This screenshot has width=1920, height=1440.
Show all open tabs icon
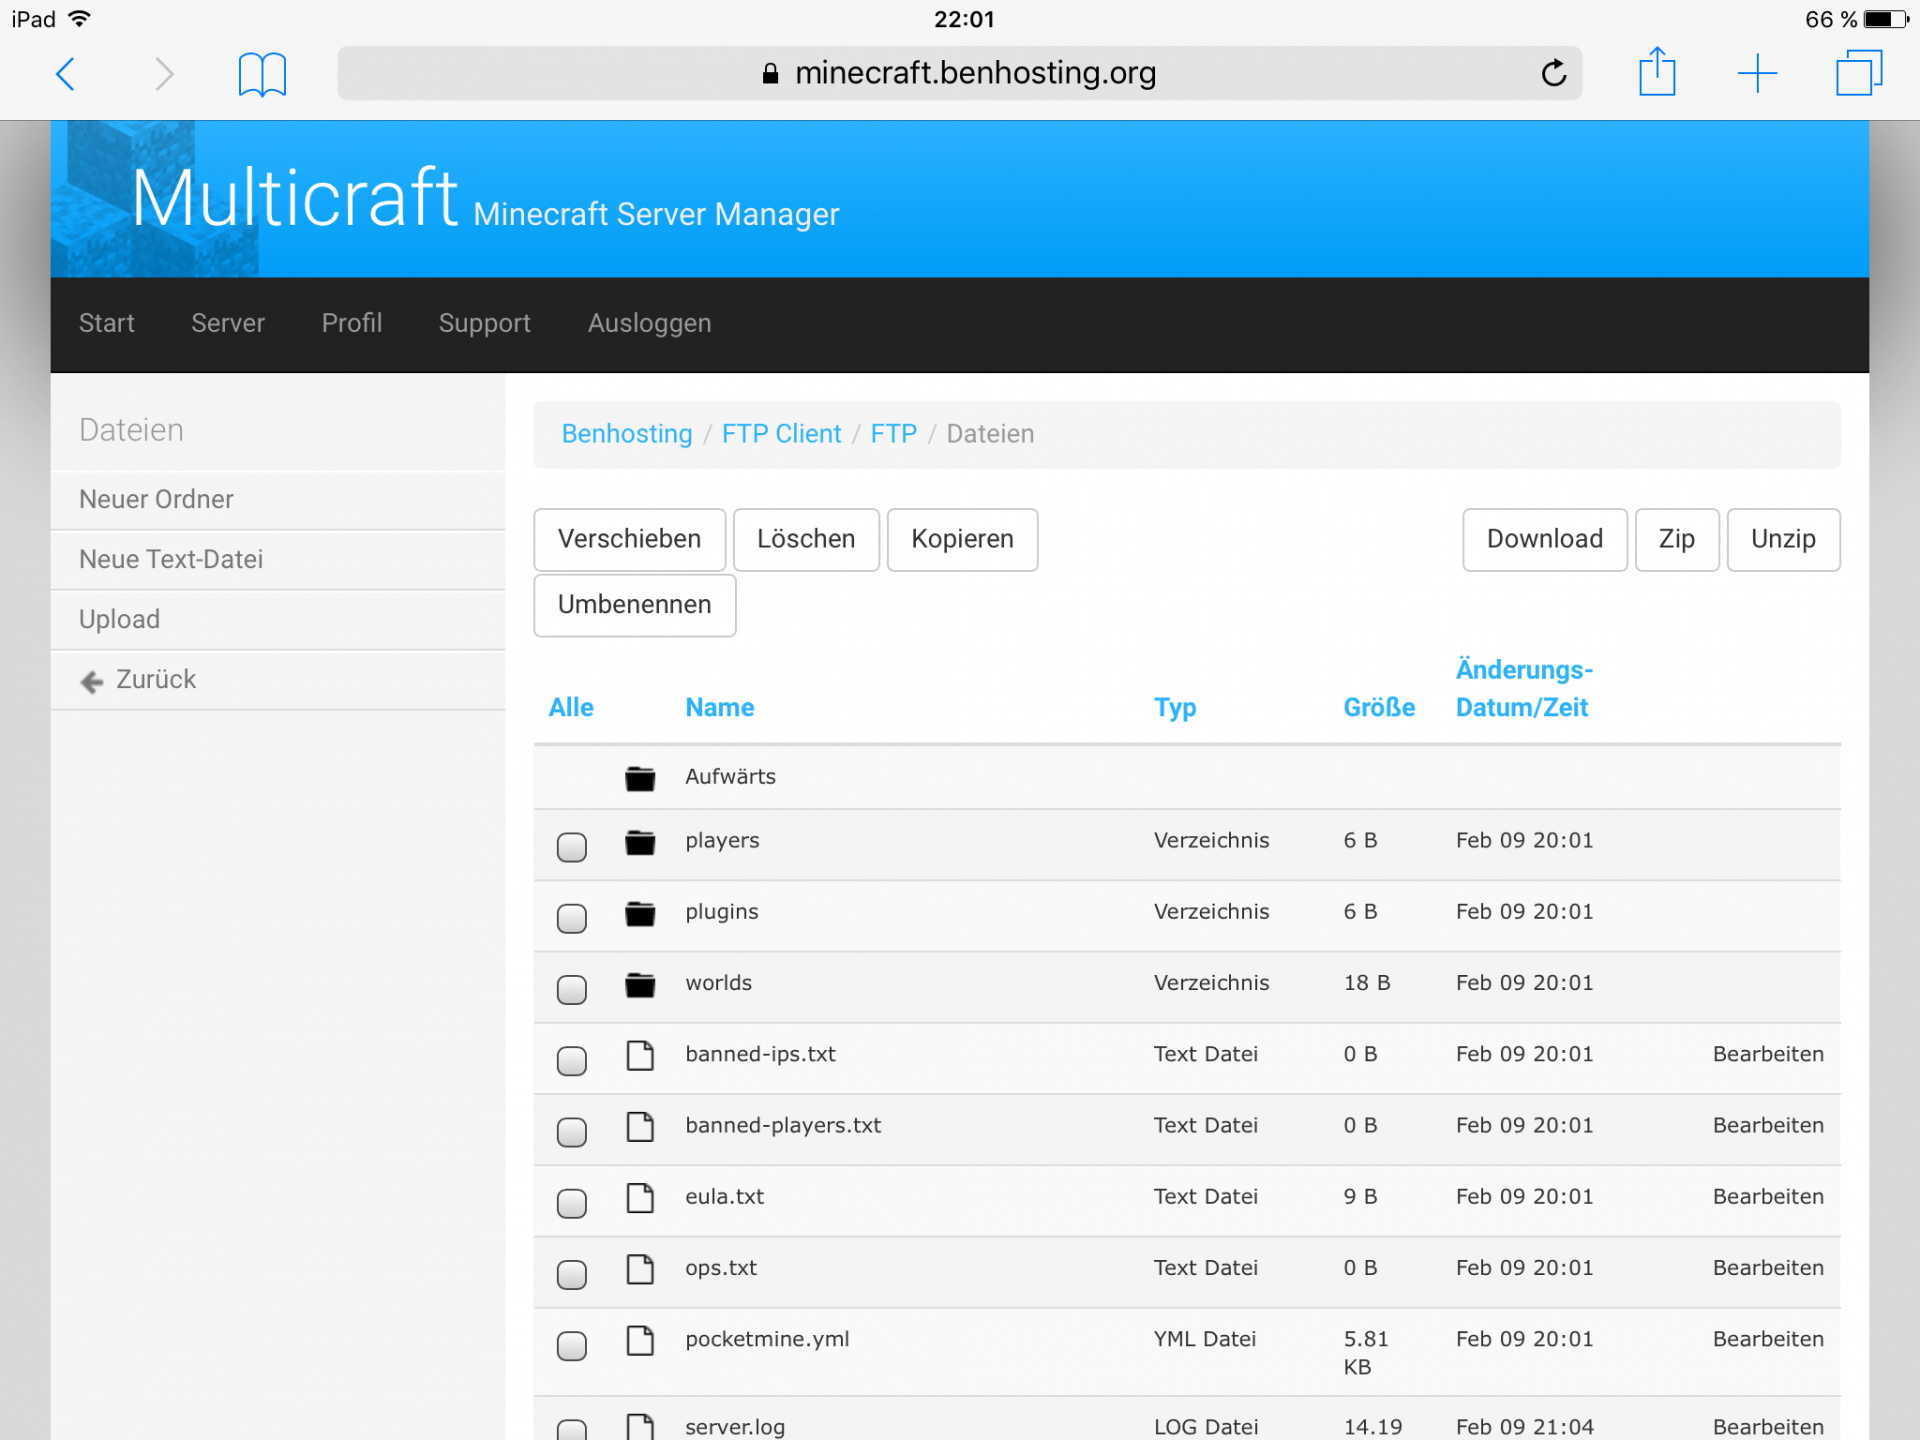[x=1858, y=74]
